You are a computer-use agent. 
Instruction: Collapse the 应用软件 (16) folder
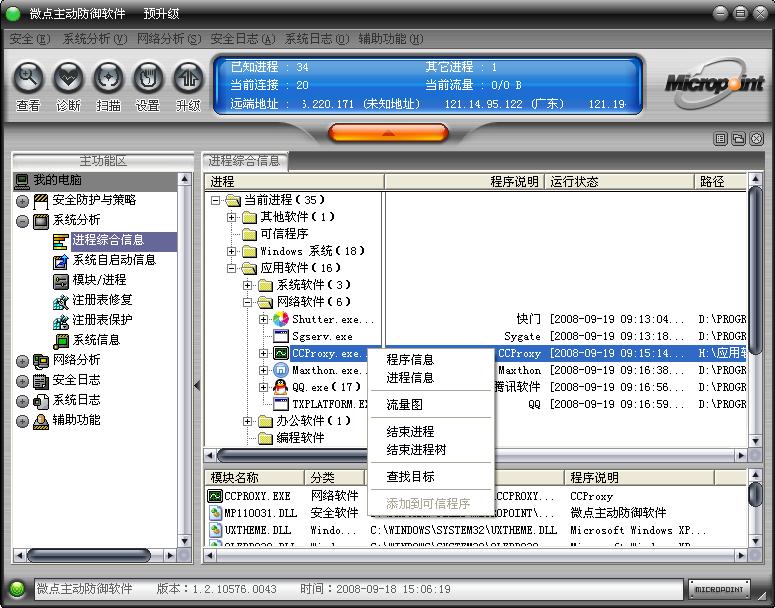231,268
